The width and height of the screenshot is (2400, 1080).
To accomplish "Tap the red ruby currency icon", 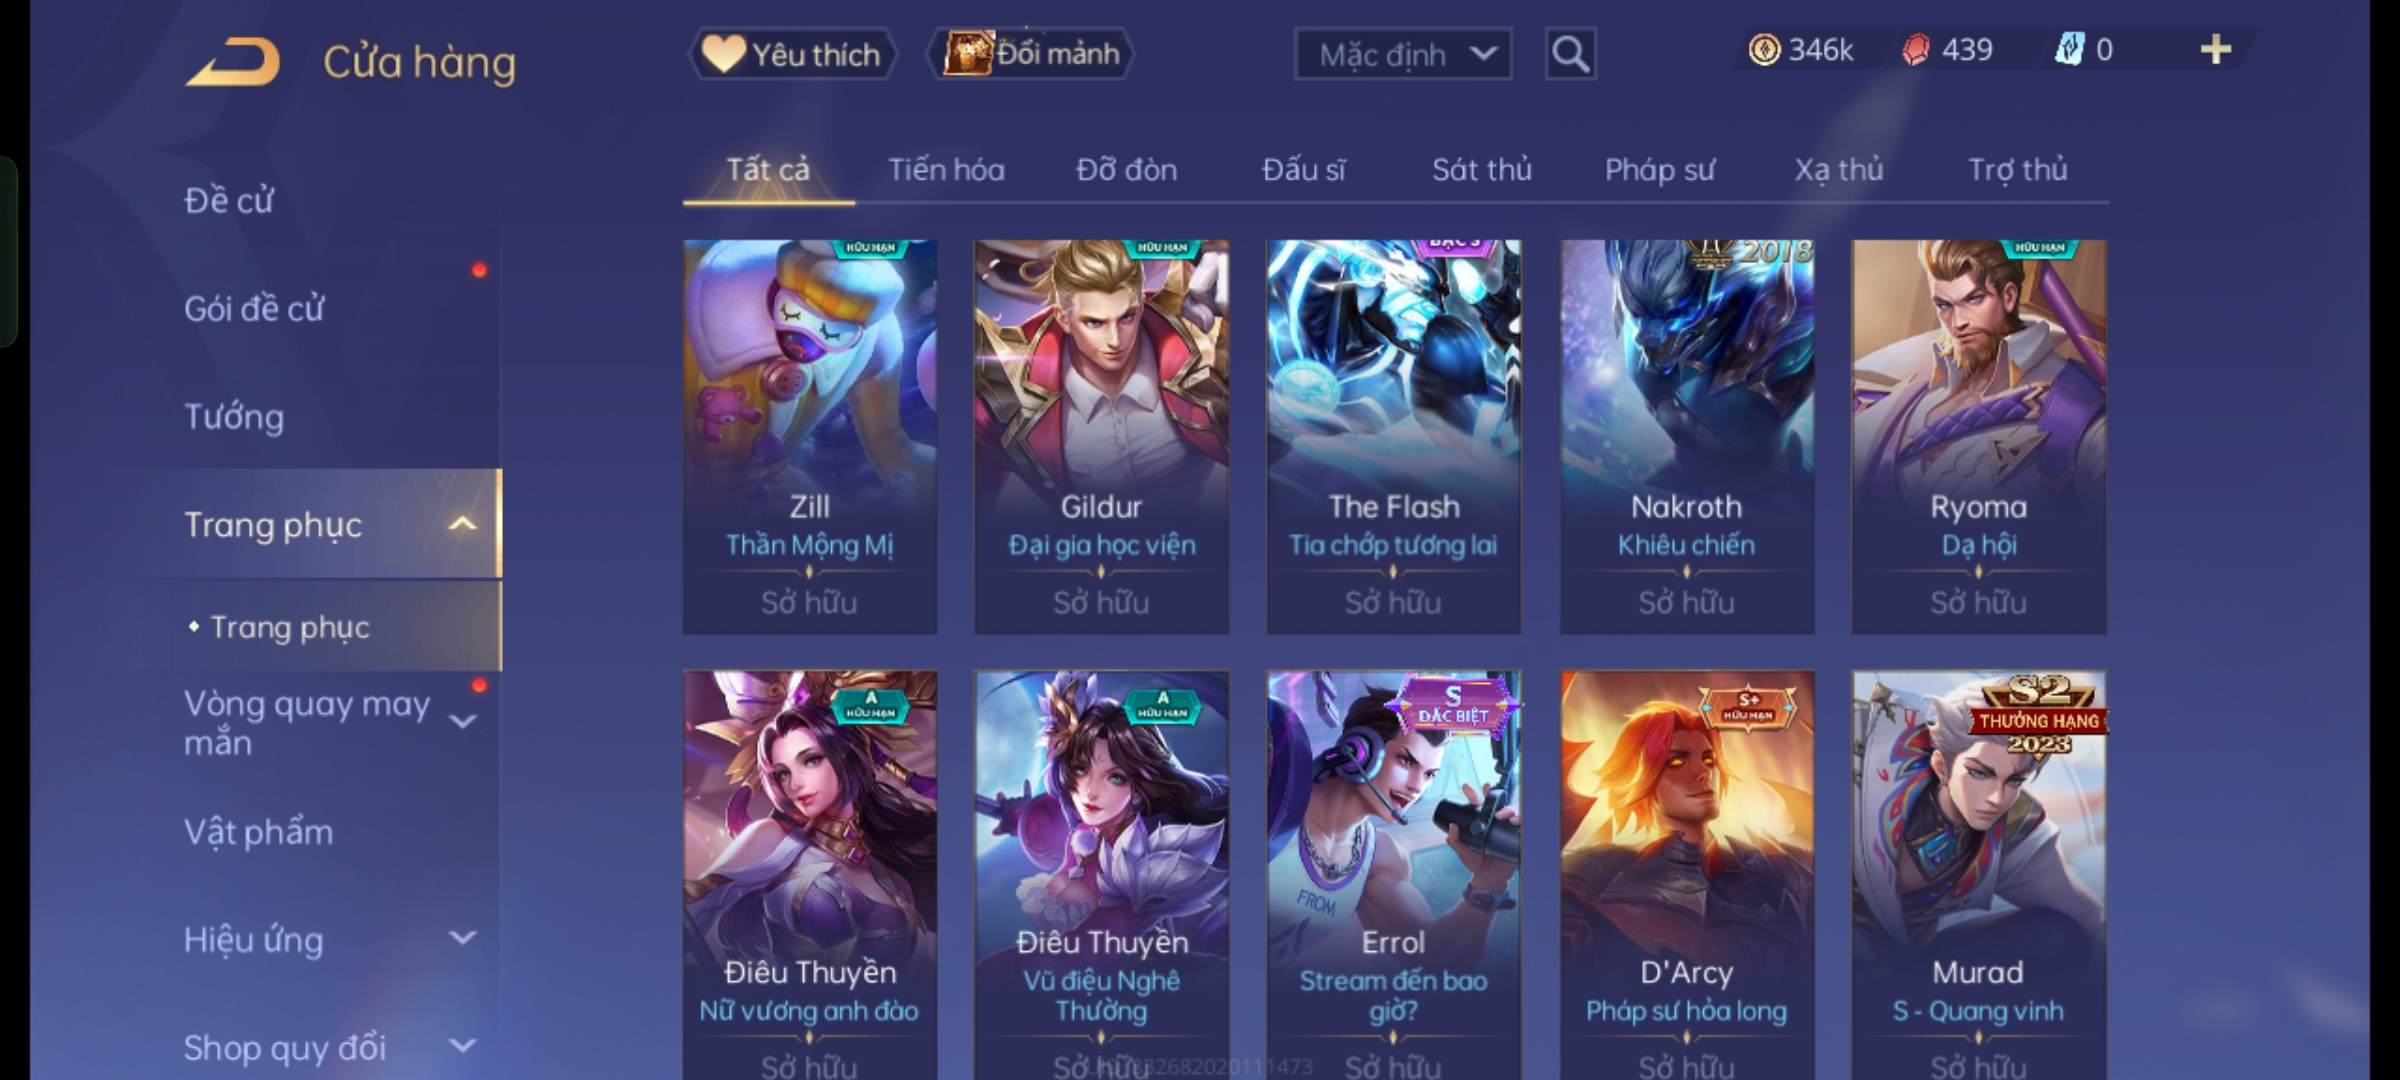I will point(1916,50).
